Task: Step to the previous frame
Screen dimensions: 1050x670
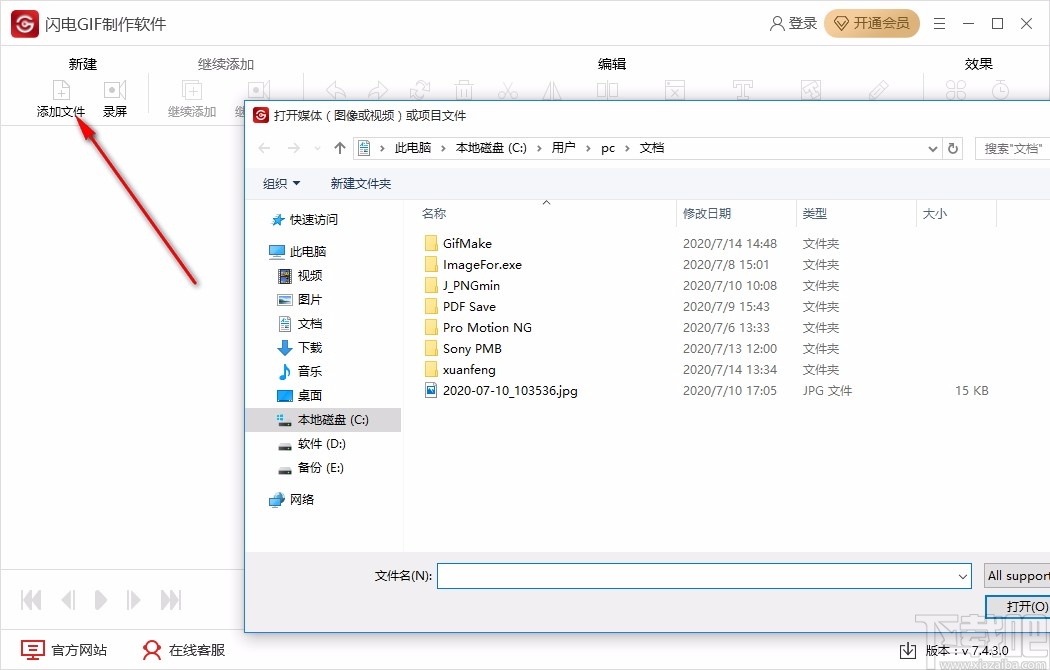Action: [x=68, y=600]
